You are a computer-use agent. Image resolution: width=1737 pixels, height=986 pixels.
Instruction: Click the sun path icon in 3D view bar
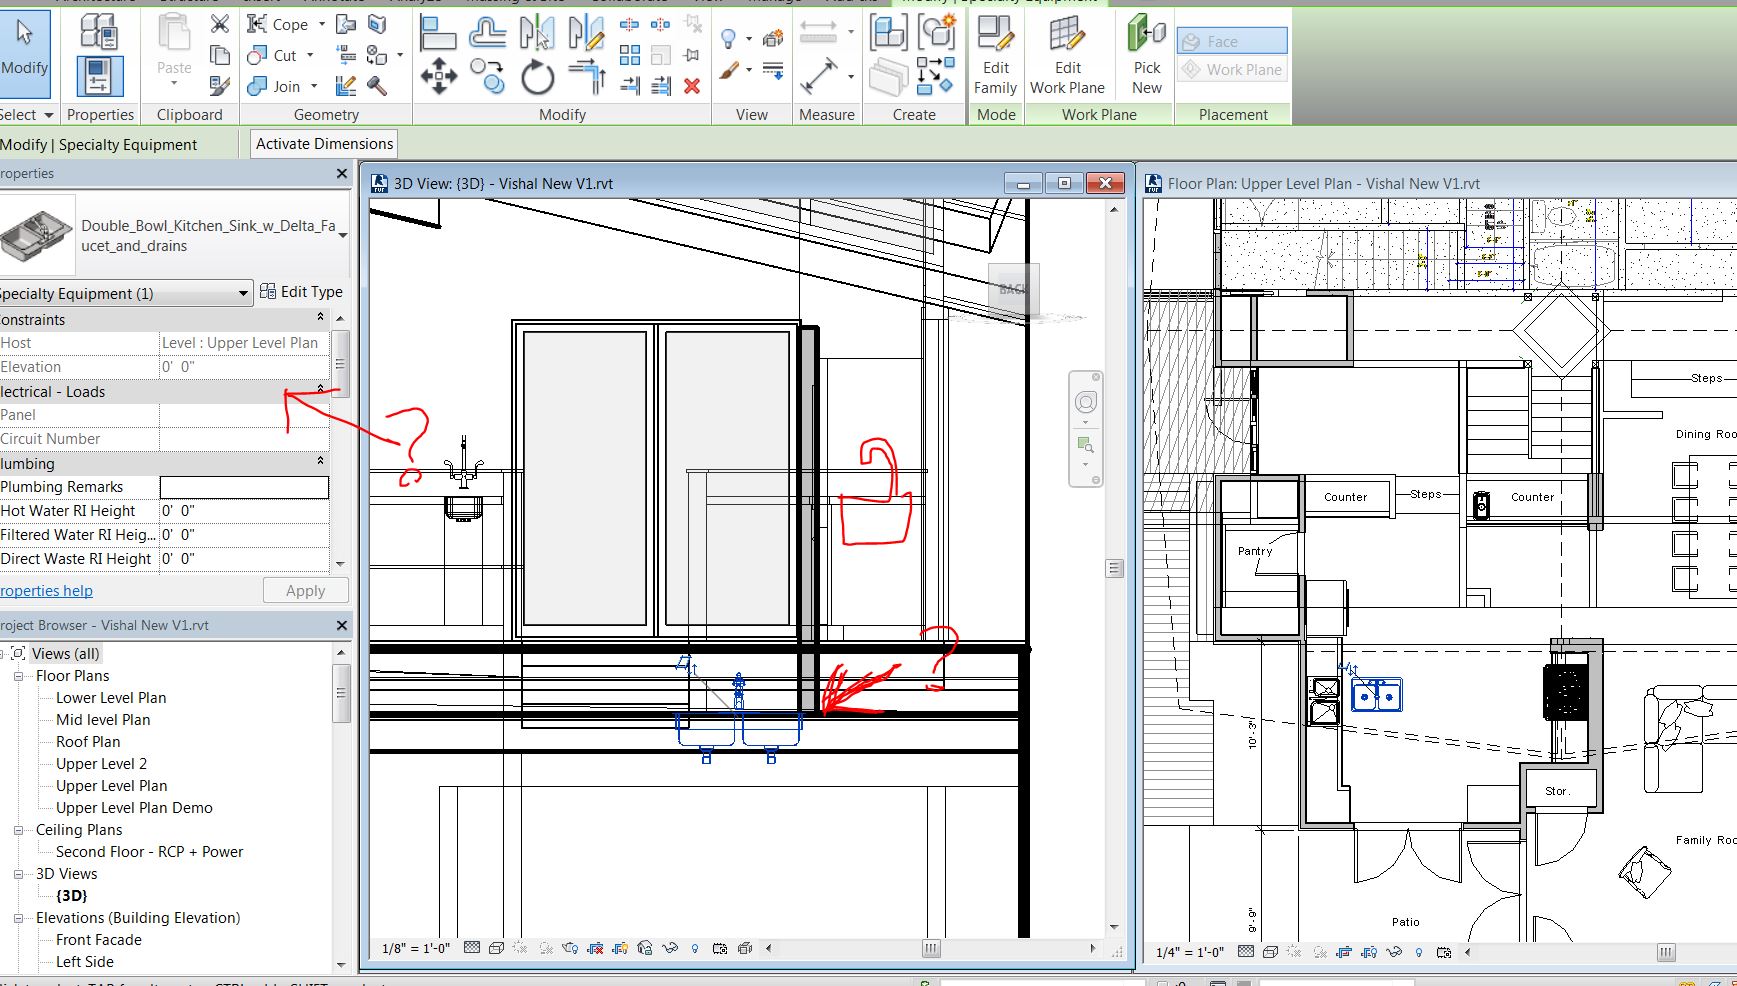click(x=520, y=948)
